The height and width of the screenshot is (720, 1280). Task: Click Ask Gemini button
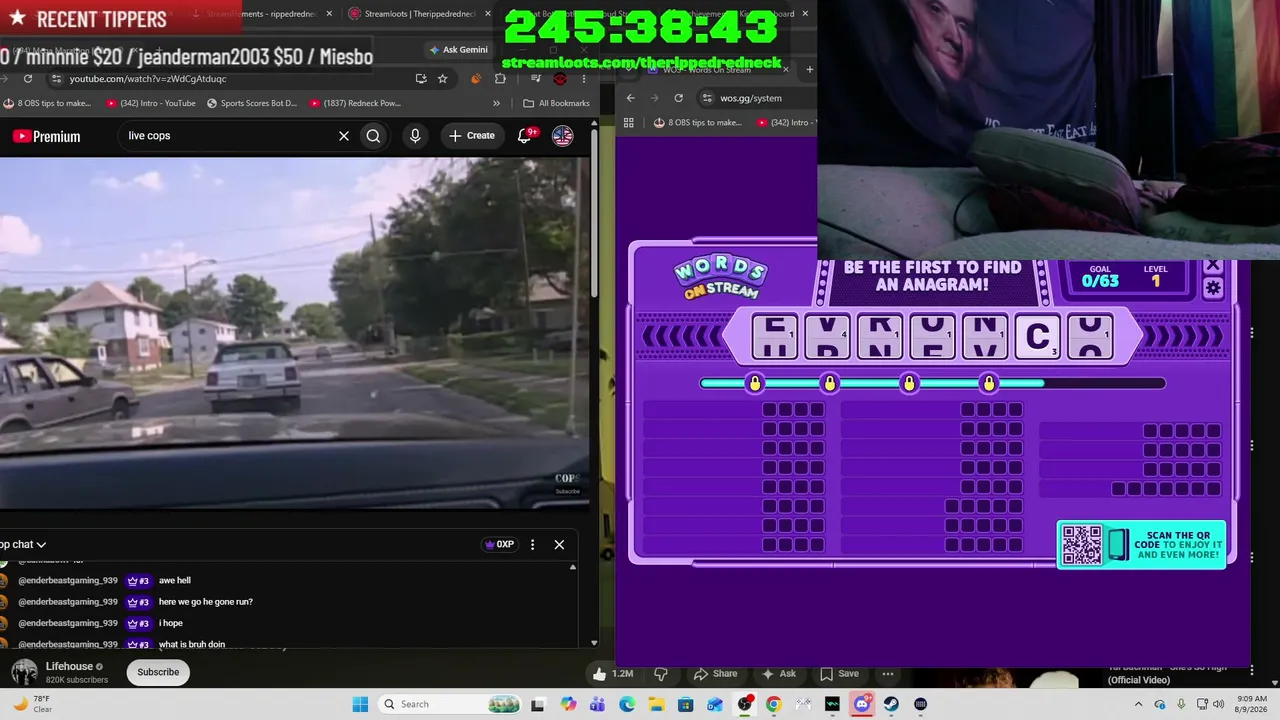459,50
